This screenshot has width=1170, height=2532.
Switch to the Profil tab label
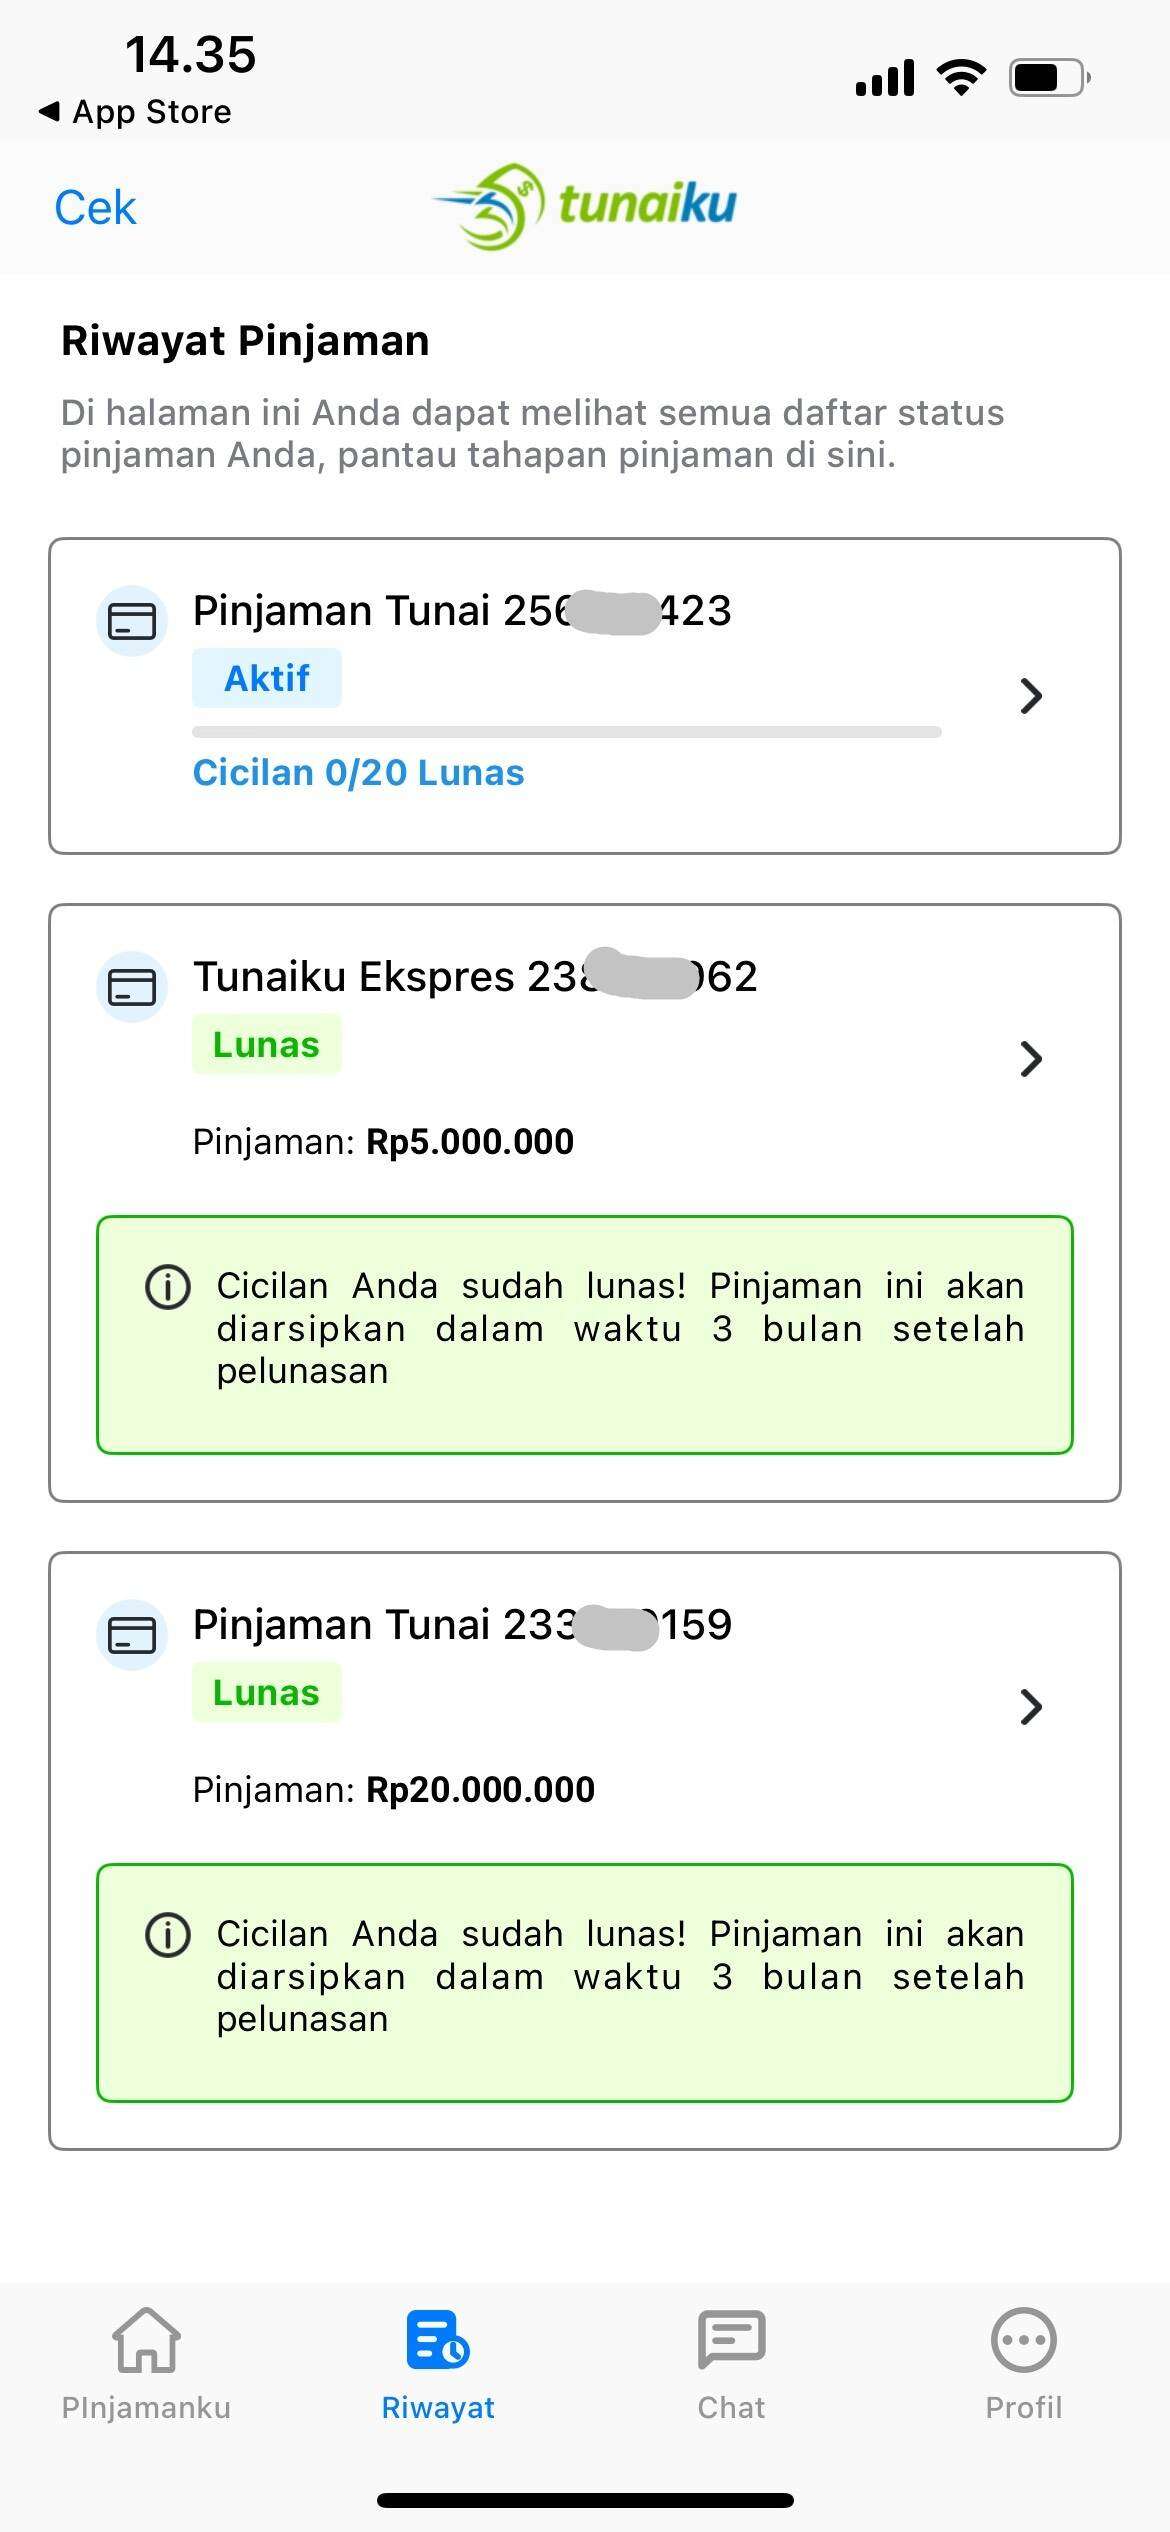(1023, 2408)
